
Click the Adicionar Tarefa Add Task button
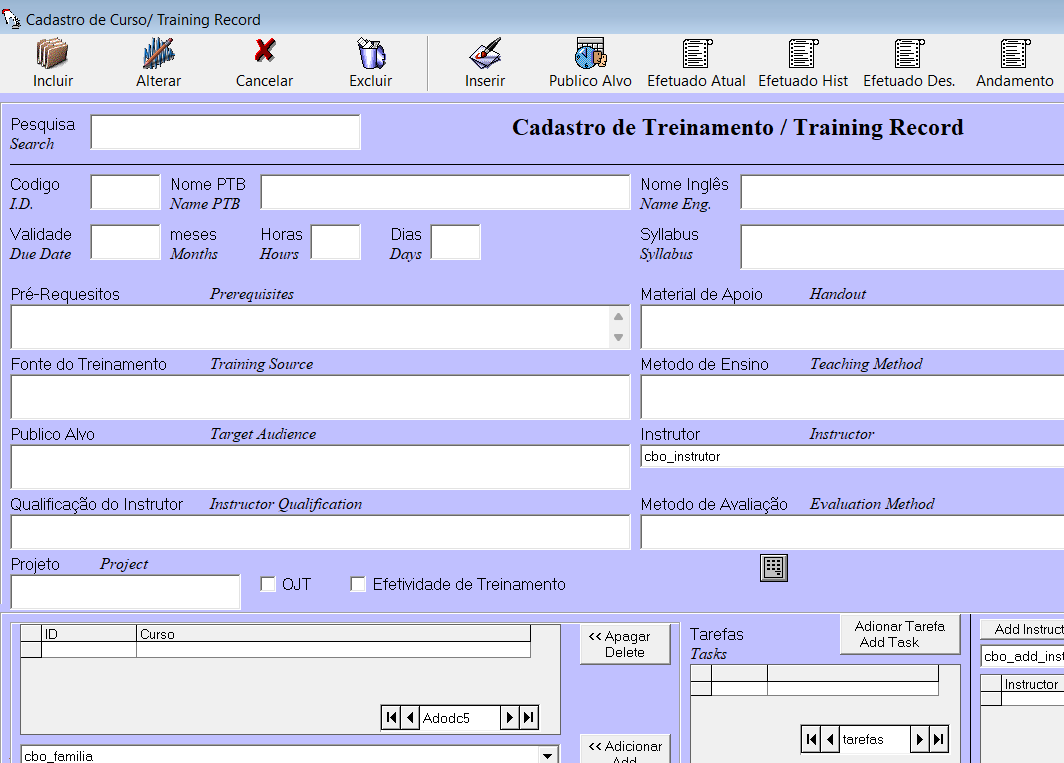pos(899,634)
